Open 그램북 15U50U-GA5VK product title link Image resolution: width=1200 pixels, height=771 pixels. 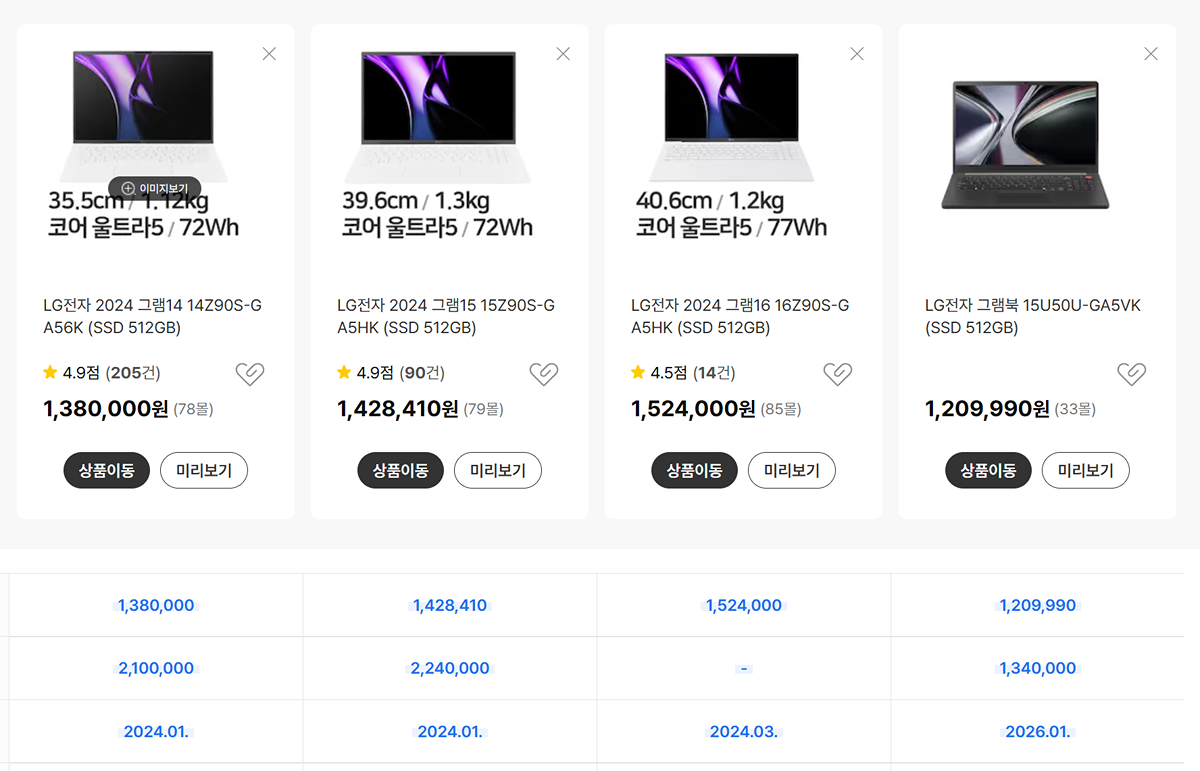click(x=1032, y=316)
